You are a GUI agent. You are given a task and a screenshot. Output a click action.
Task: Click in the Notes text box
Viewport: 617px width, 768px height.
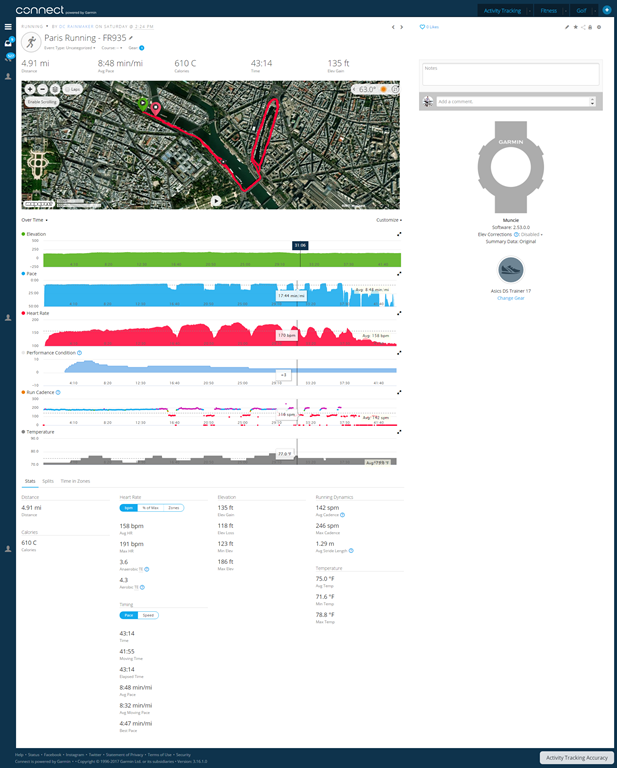[510, 74]
